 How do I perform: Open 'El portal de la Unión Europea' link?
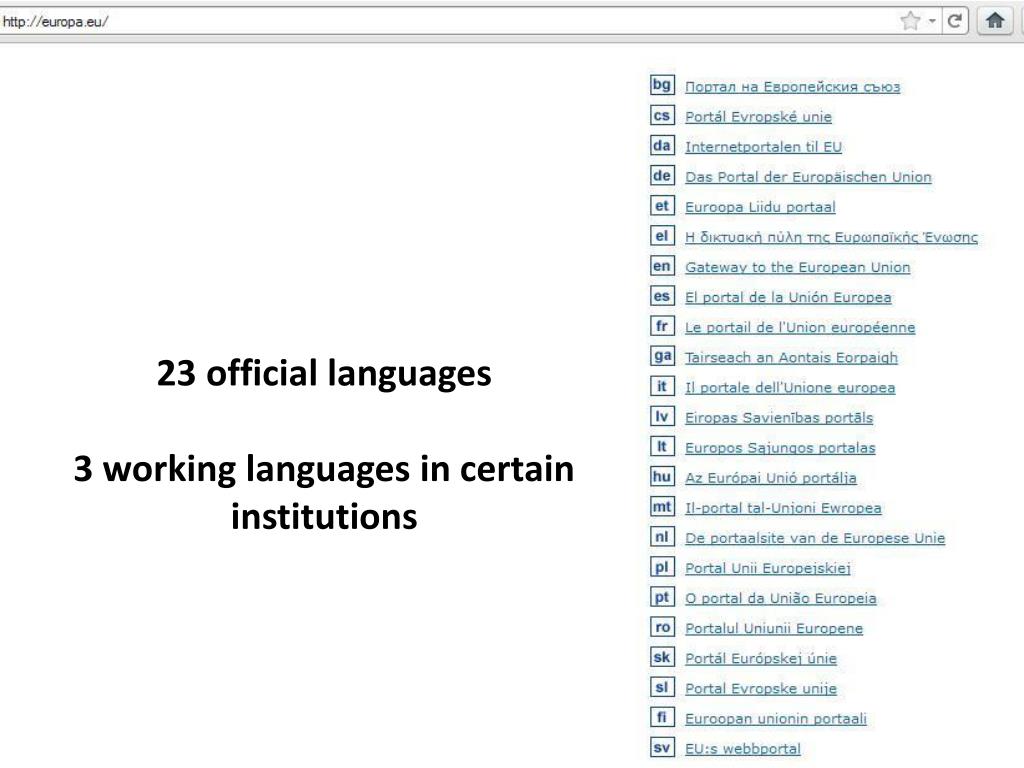click(788, 297)
